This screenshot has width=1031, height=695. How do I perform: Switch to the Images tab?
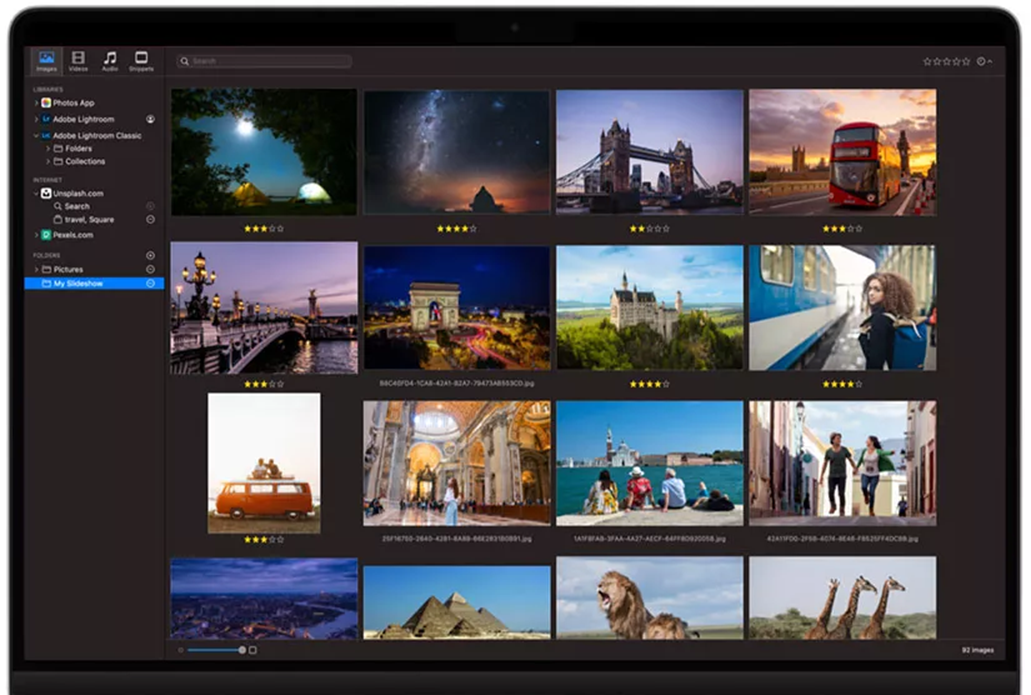point(46,61)
